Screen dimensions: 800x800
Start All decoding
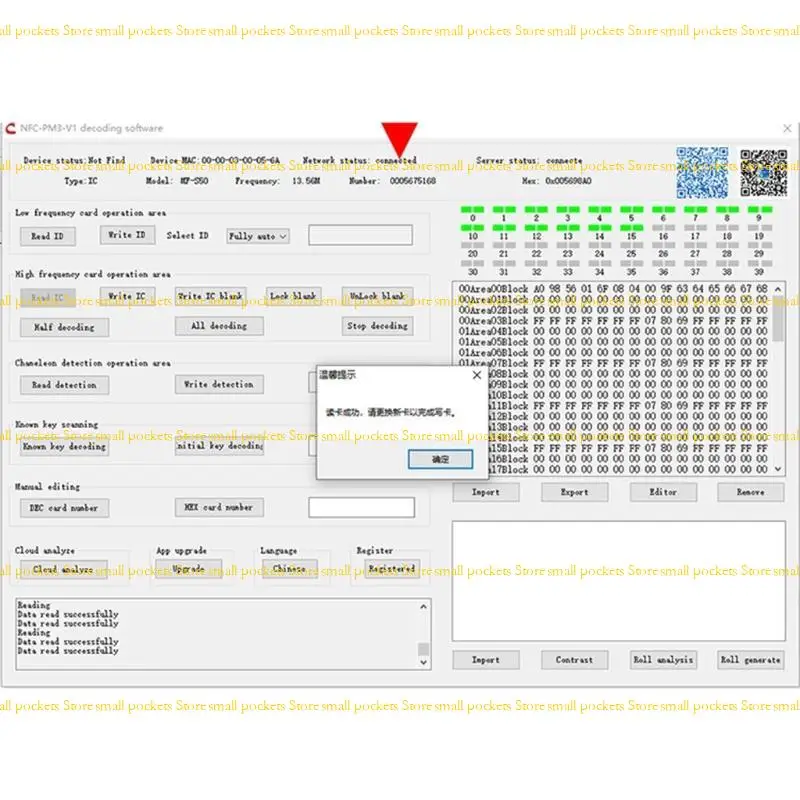(x=219, y=326)
